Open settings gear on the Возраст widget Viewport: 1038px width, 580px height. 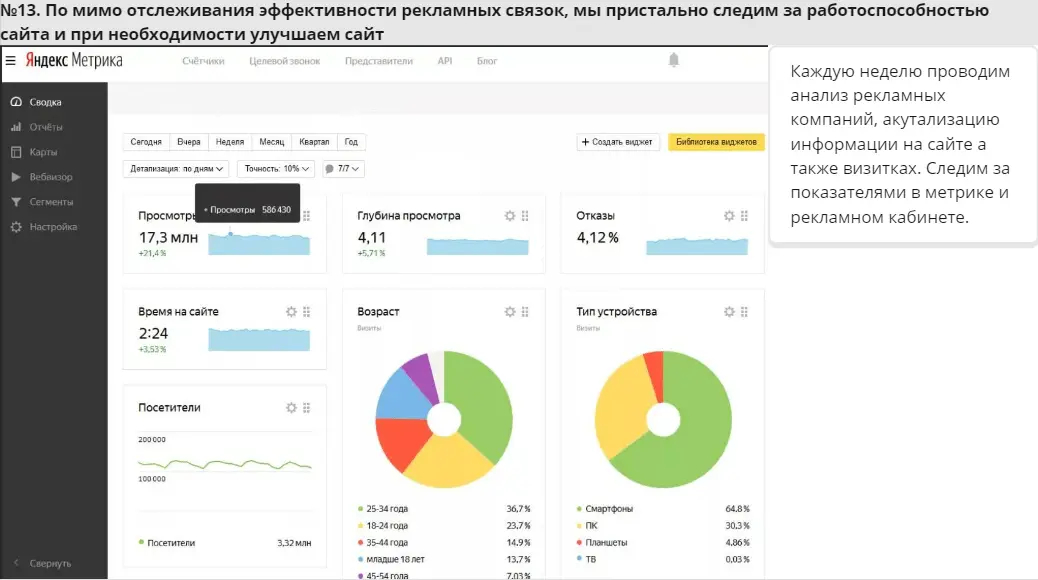pyautogui.click(x=510, y=311)
